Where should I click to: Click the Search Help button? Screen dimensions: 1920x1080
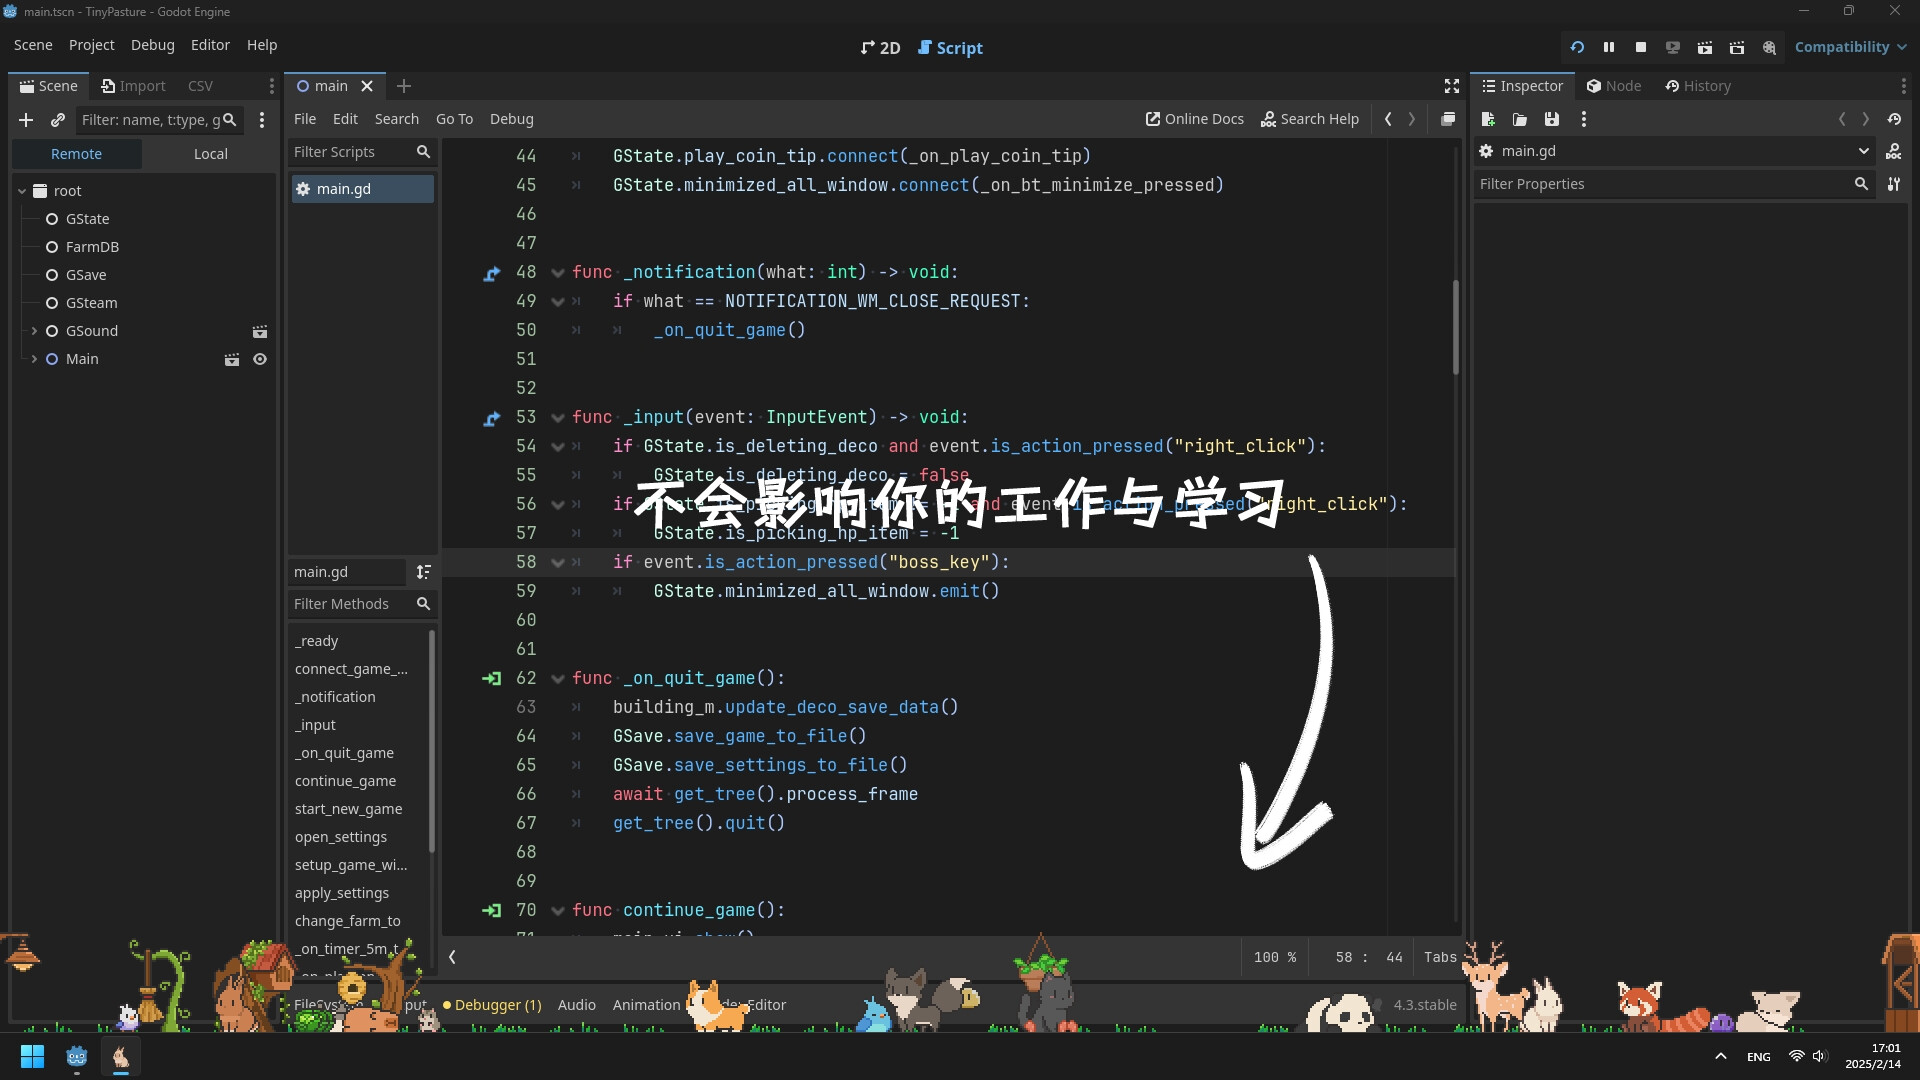(1309, 119)
